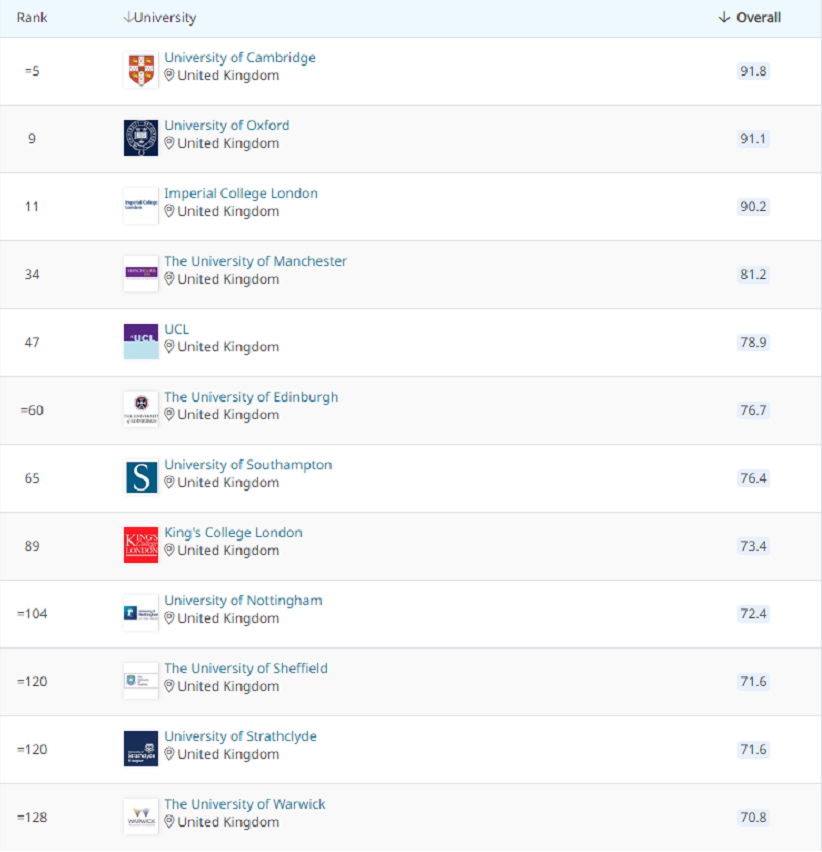Click the University of Oxford logo
The image size is (822, 852).
pyautogui.click(x=141, y=138)
